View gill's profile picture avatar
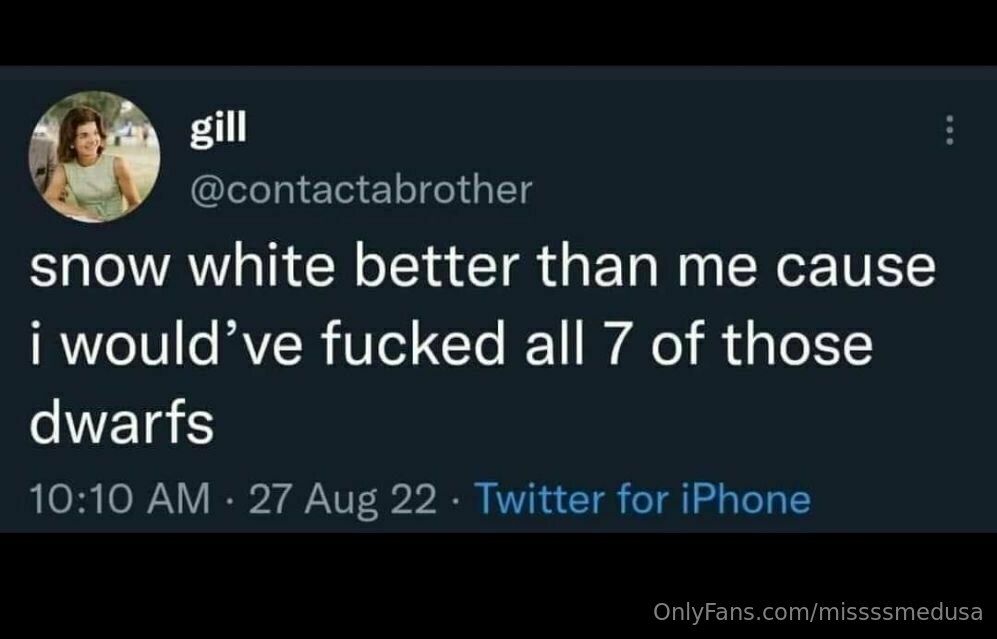The width and height of the screenshot is (997, 639). (94, 156)
